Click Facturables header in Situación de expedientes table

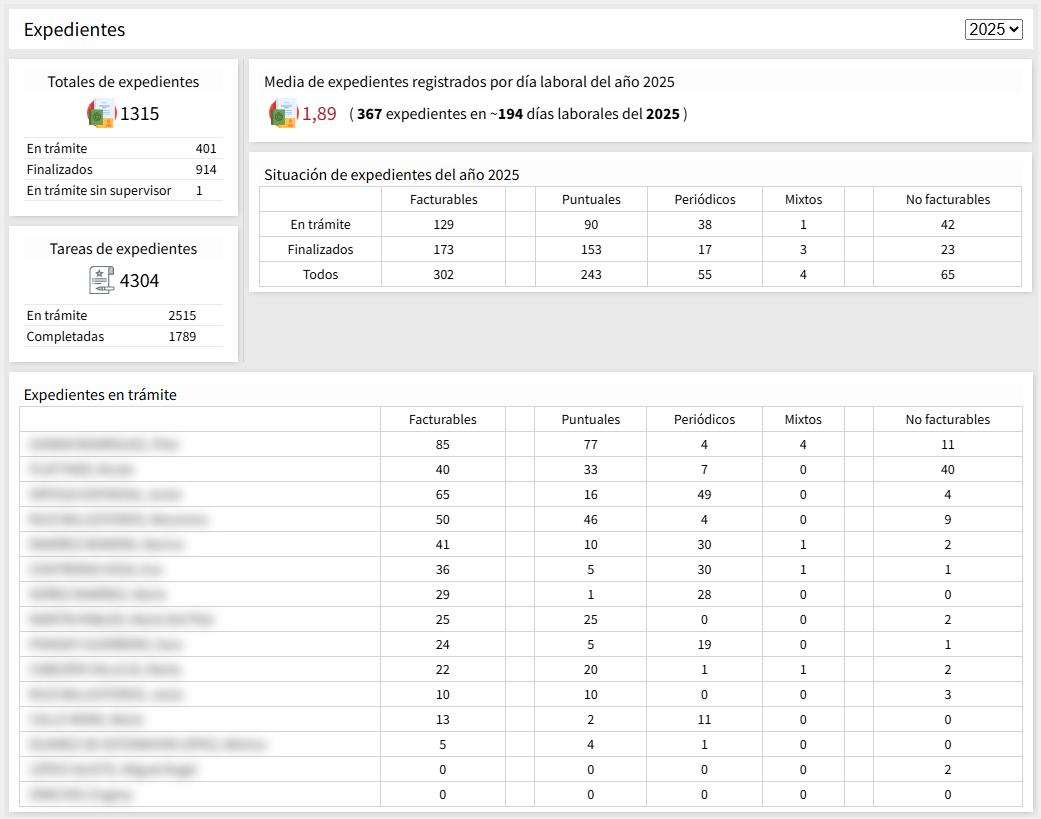[x=443, y=199]
